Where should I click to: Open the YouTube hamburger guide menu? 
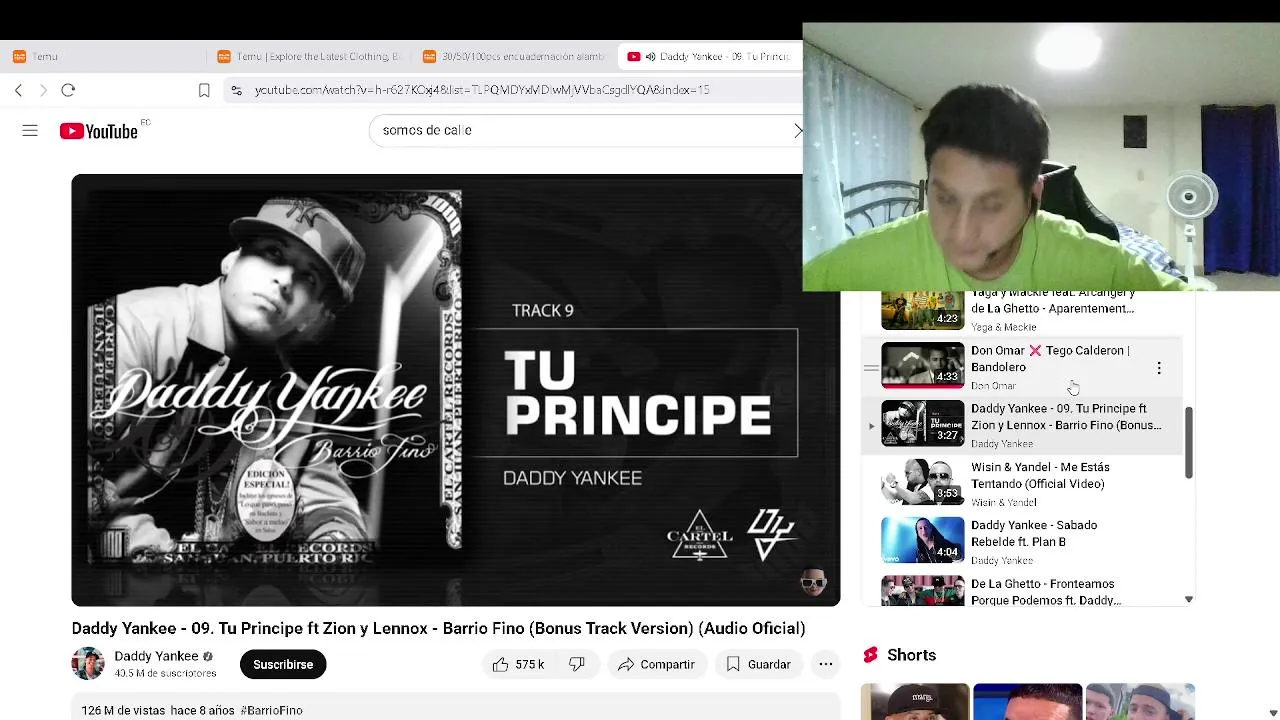[x=30, y=131]
